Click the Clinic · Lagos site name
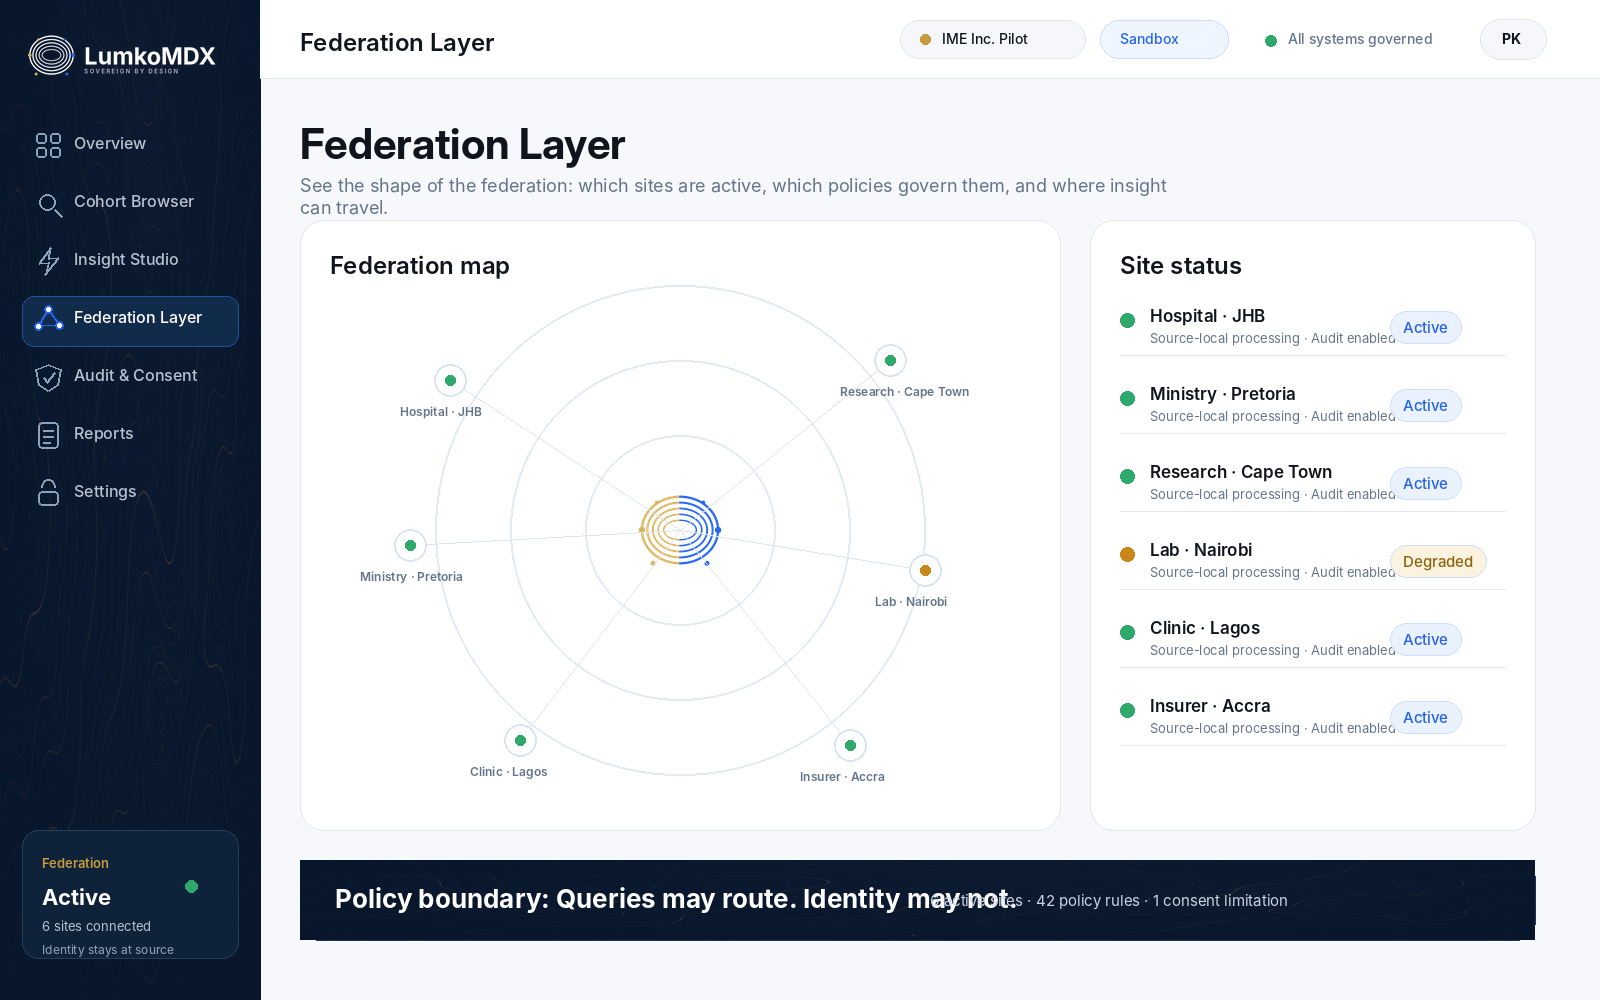This screenshot has height=1000, width=1600. [1205, 628]
